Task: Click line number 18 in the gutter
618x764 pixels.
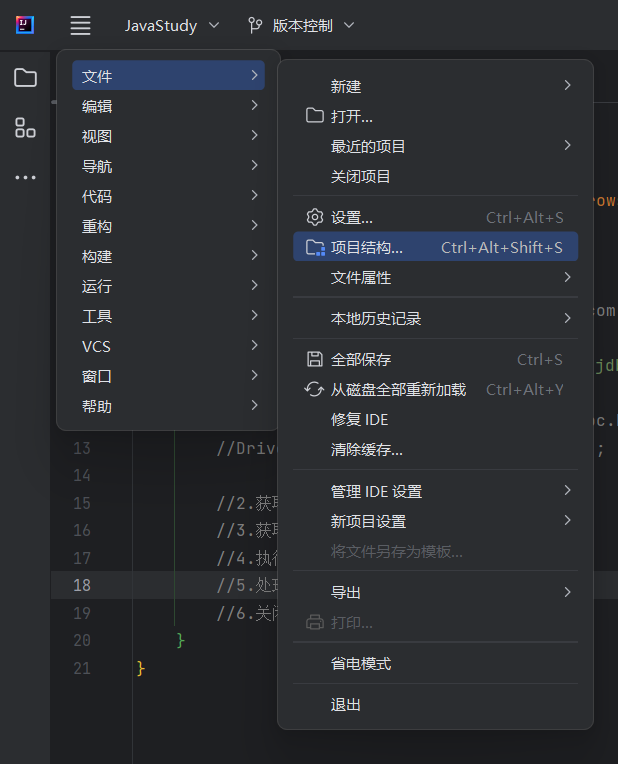Action: point(82,585)
